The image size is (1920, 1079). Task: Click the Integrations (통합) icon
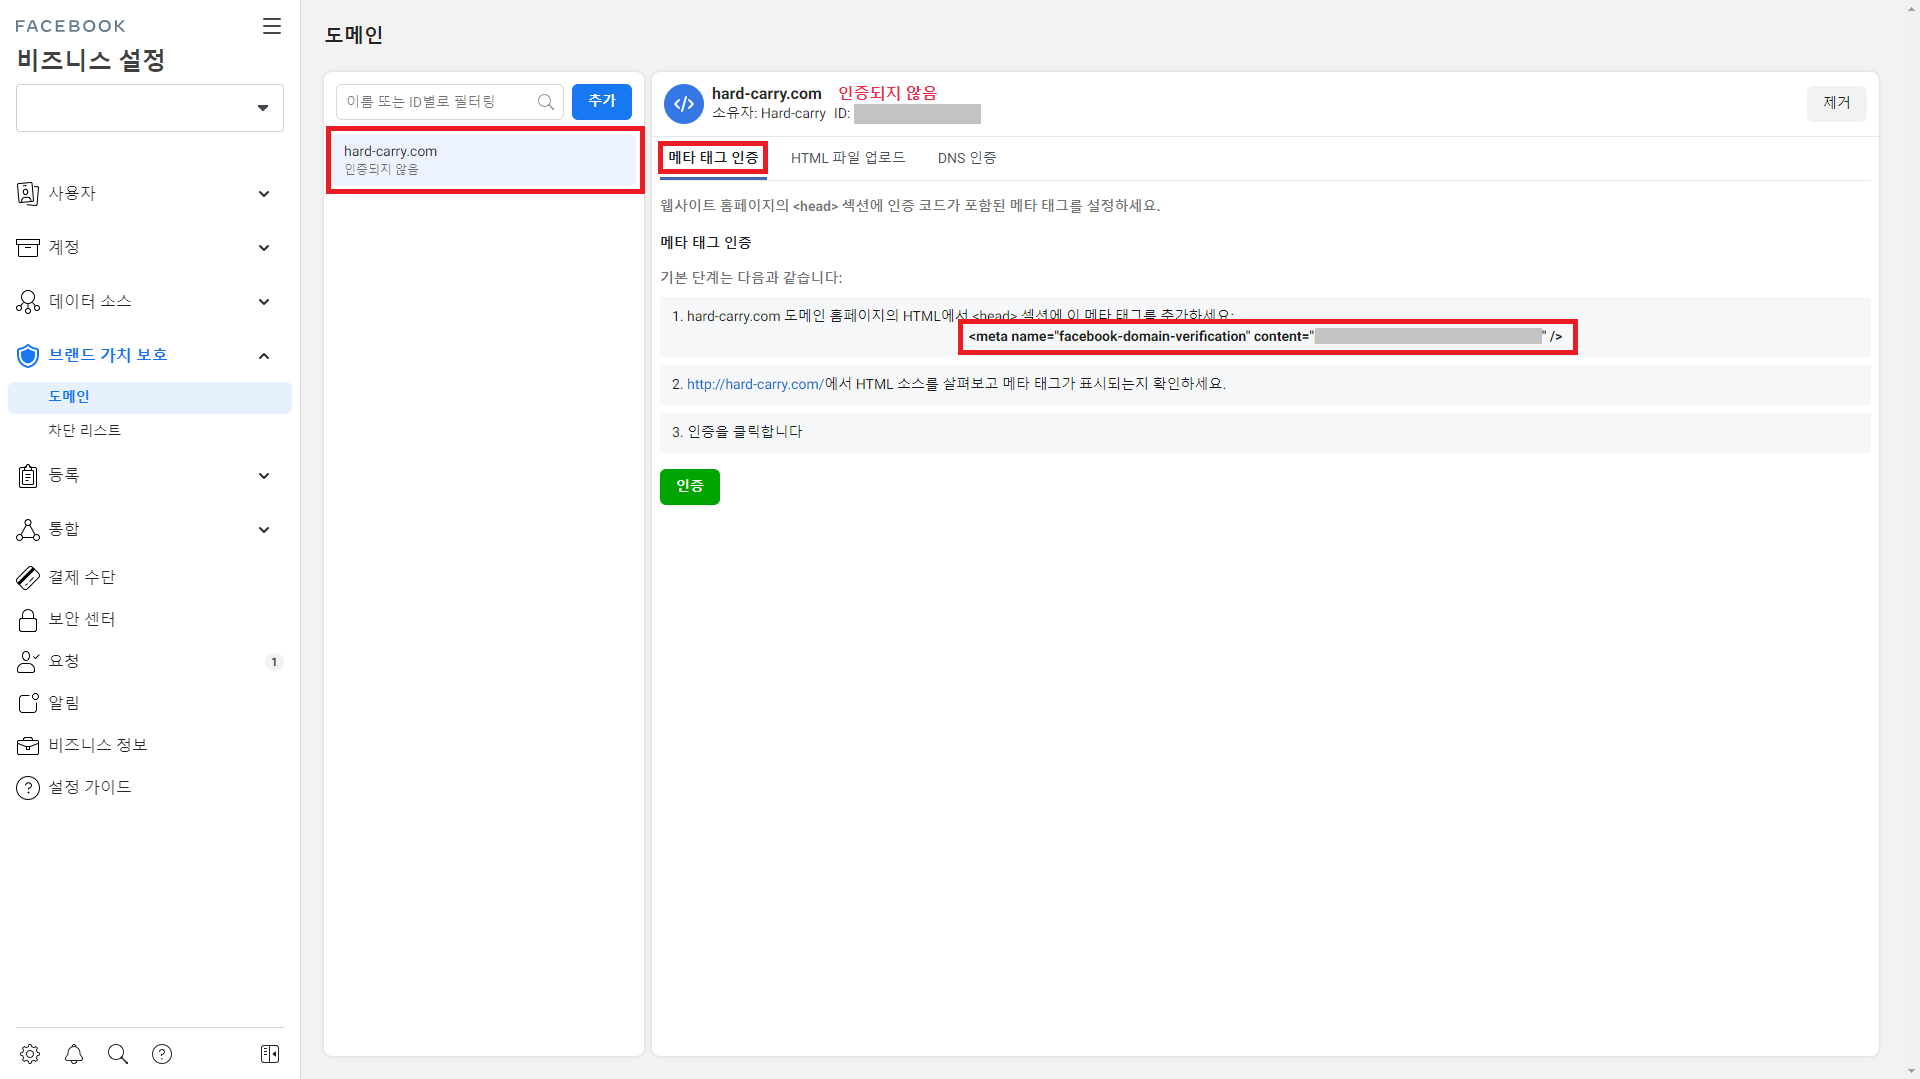28,529
